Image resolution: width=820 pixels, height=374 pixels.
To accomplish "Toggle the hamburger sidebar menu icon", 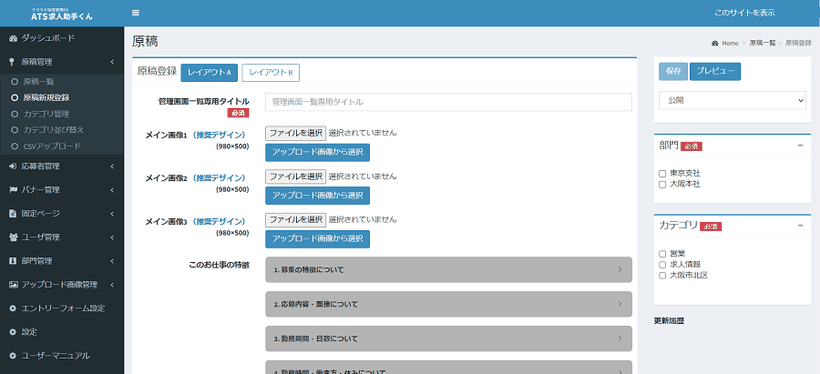I will [x=135, y=13].
